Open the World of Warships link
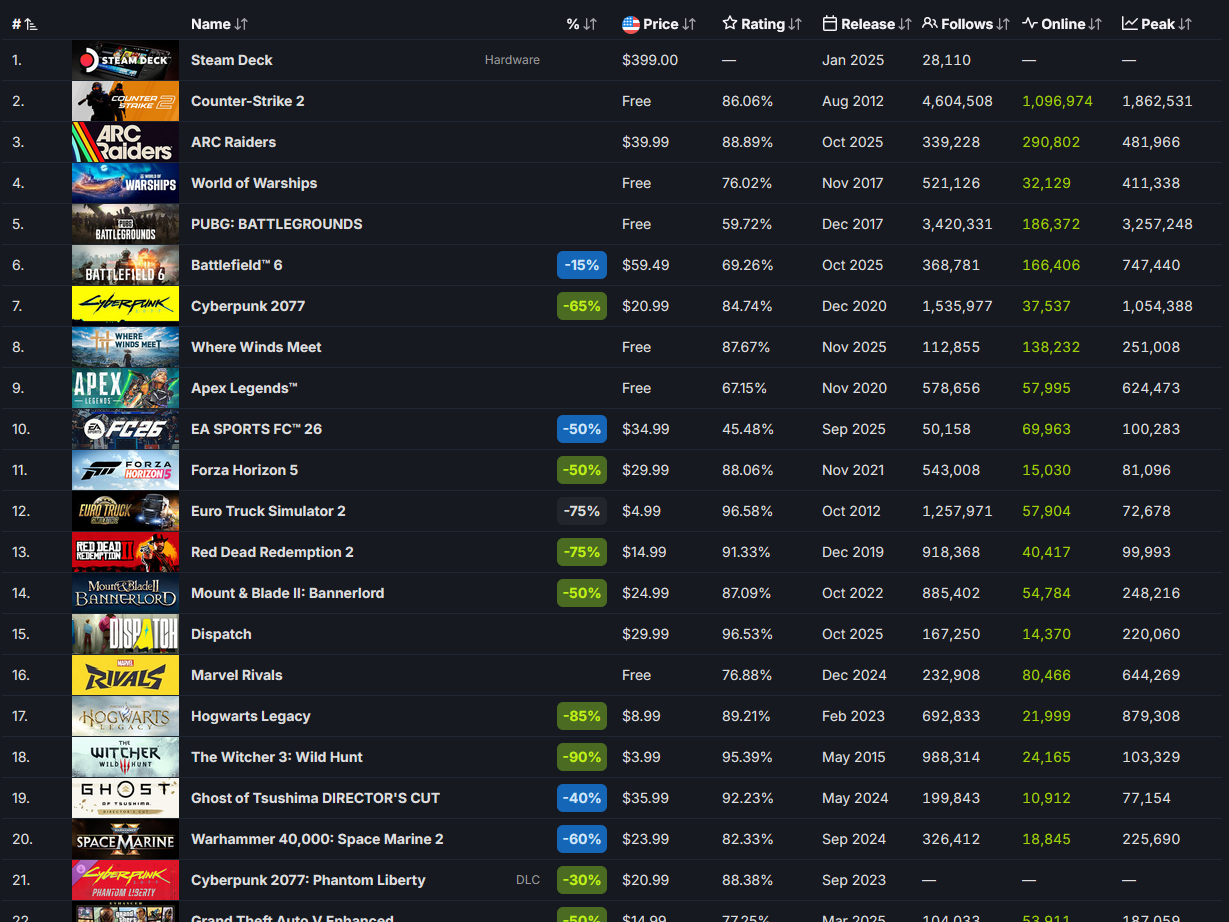This screenshot has height=922, width=1229. click(254, 183)
